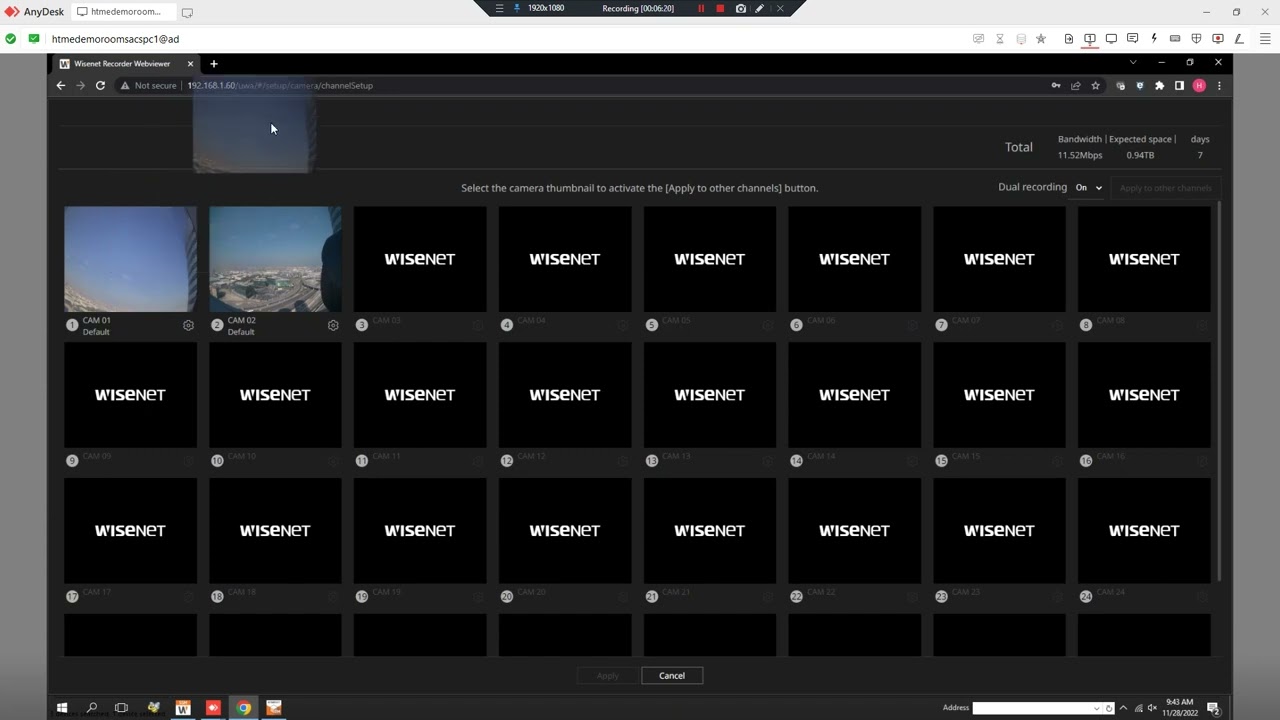
Task: Click the Apply button
Action: [608, 676]
